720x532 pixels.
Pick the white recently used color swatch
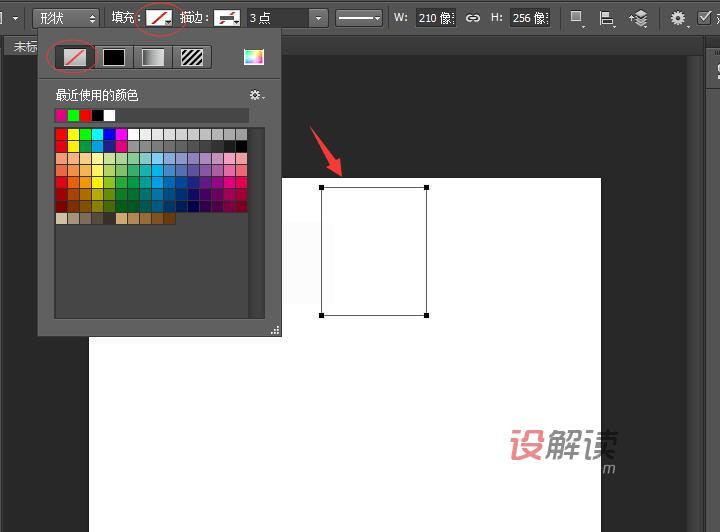109,115
